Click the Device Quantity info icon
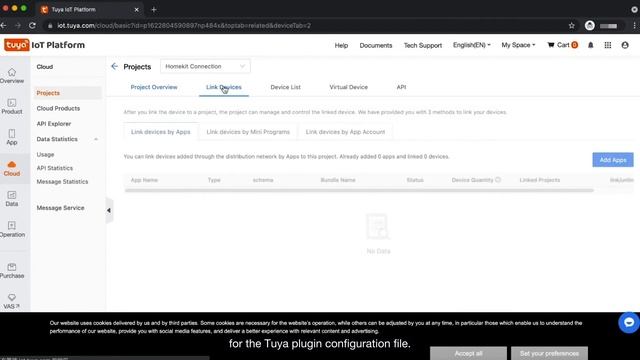The image size is (640, 360). pyautogui.click(x=498, y=180)
